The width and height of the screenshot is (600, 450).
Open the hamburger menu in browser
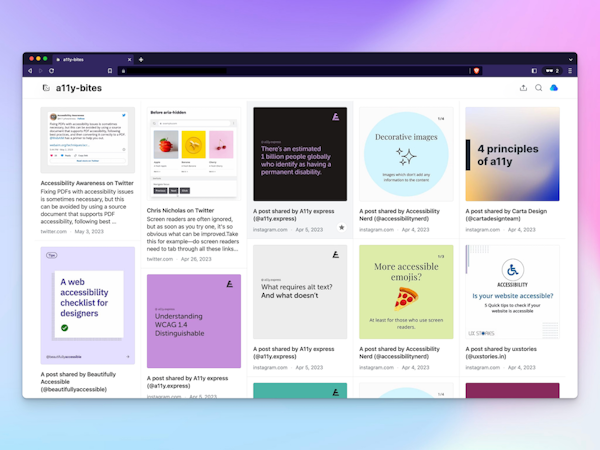[570, 71]
